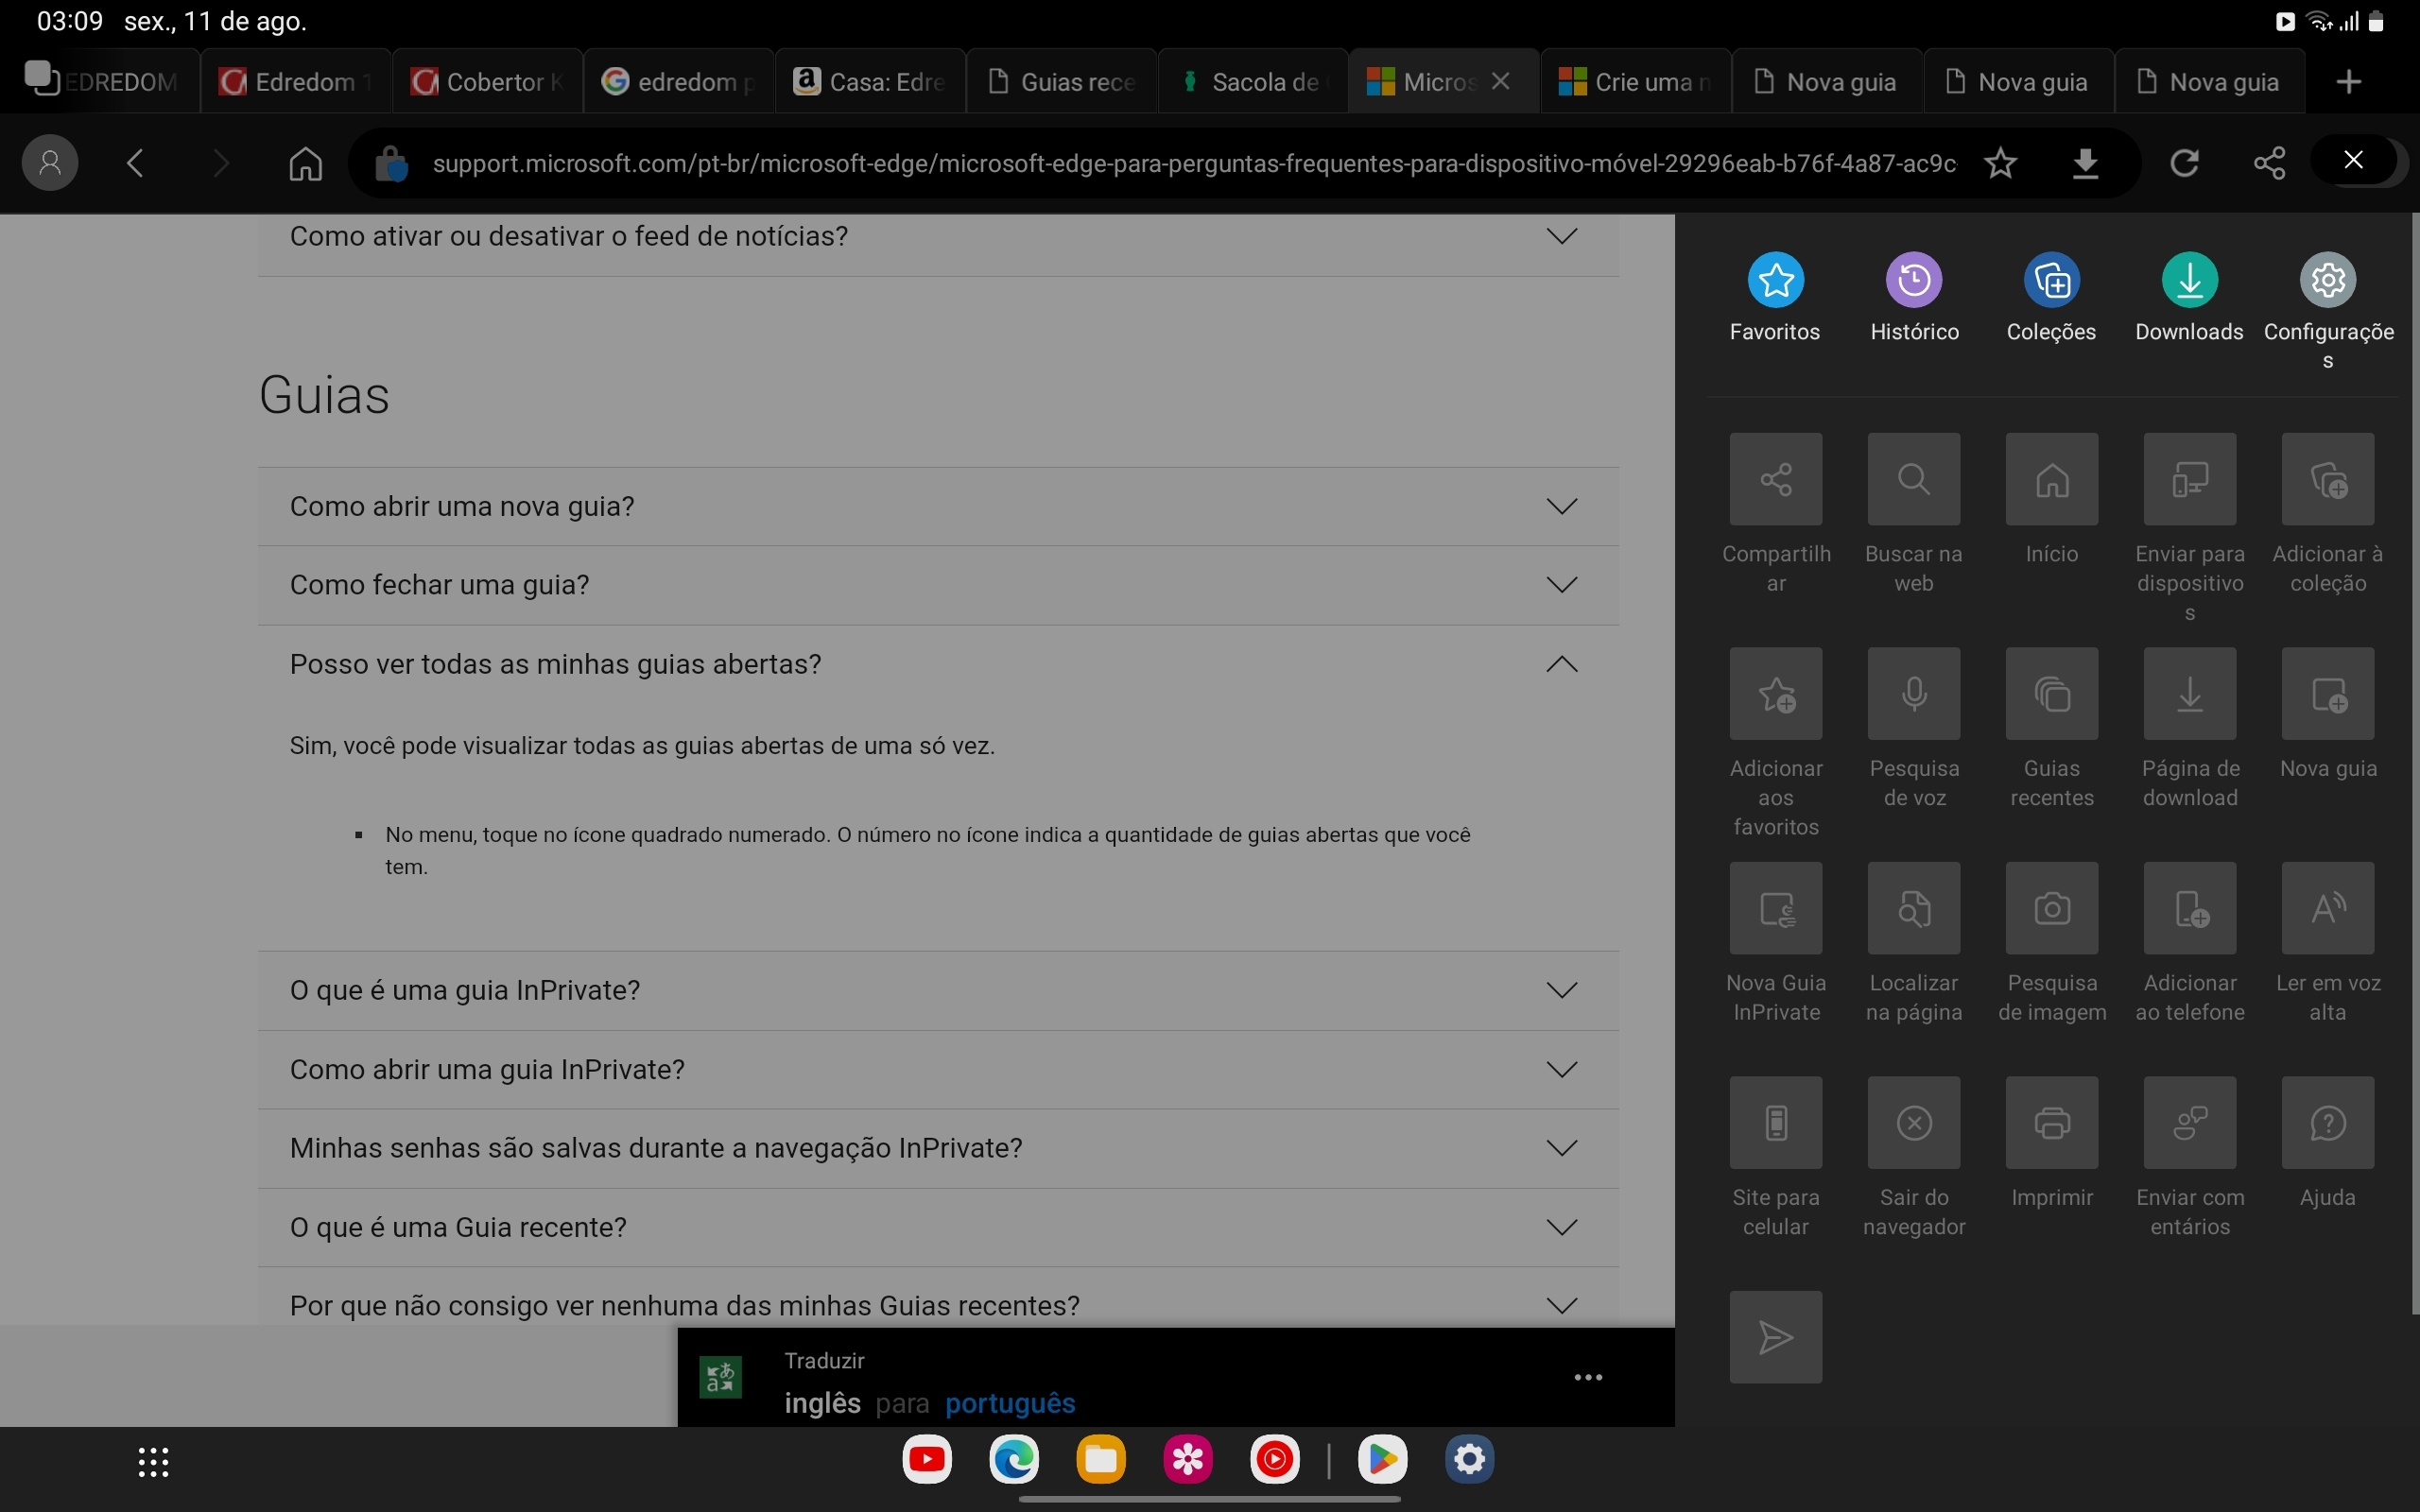Image resolution: width=2420 pixels, height=1512 pixels.
Task: Collapse 'Posso ver todas as minhas guias abertas?'
Action: (1561, 665)
